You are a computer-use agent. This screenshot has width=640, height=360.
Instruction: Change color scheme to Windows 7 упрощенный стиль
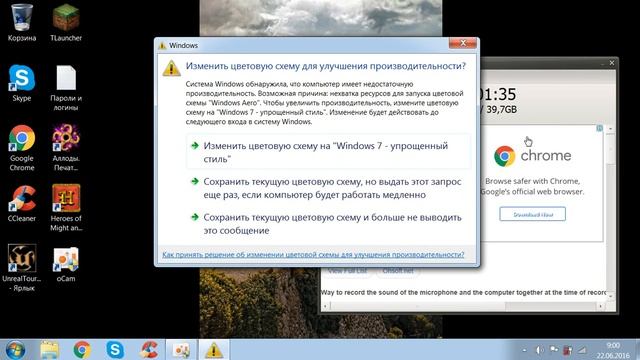(329, 152)
